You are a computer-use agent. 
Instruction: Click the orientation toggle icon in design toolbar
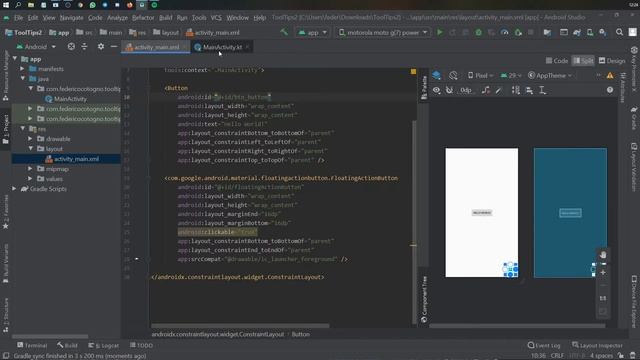(453, 76)
